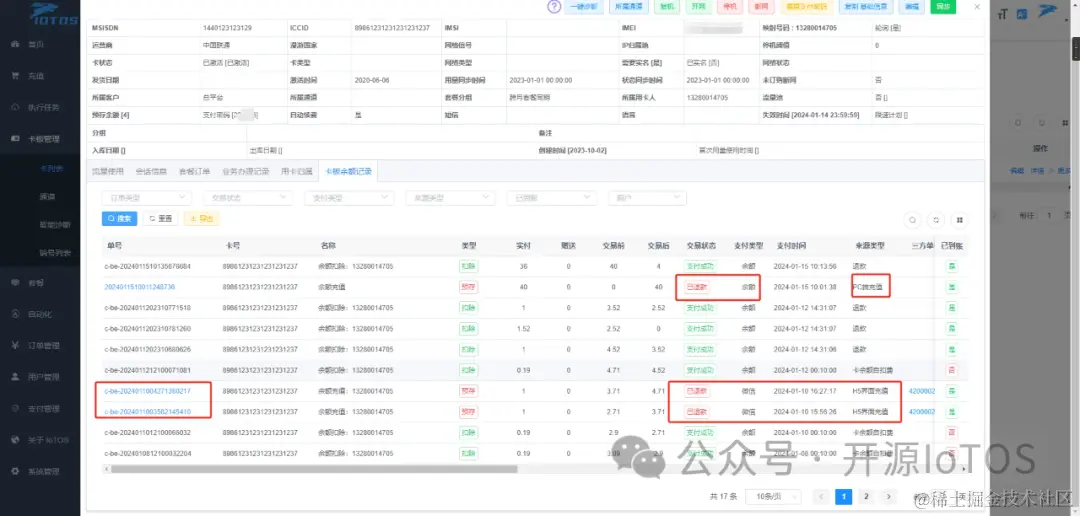Click the 支付时间 column header

791,246
